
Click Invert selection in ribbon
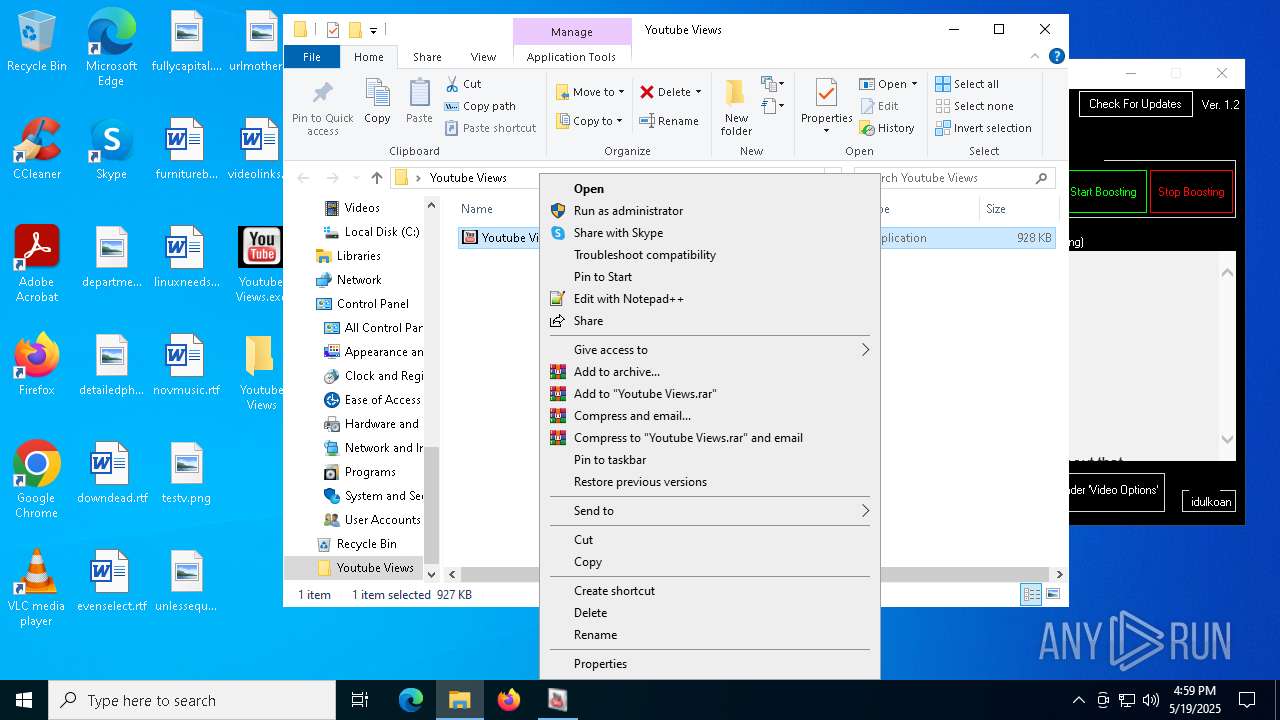[982, 128]
